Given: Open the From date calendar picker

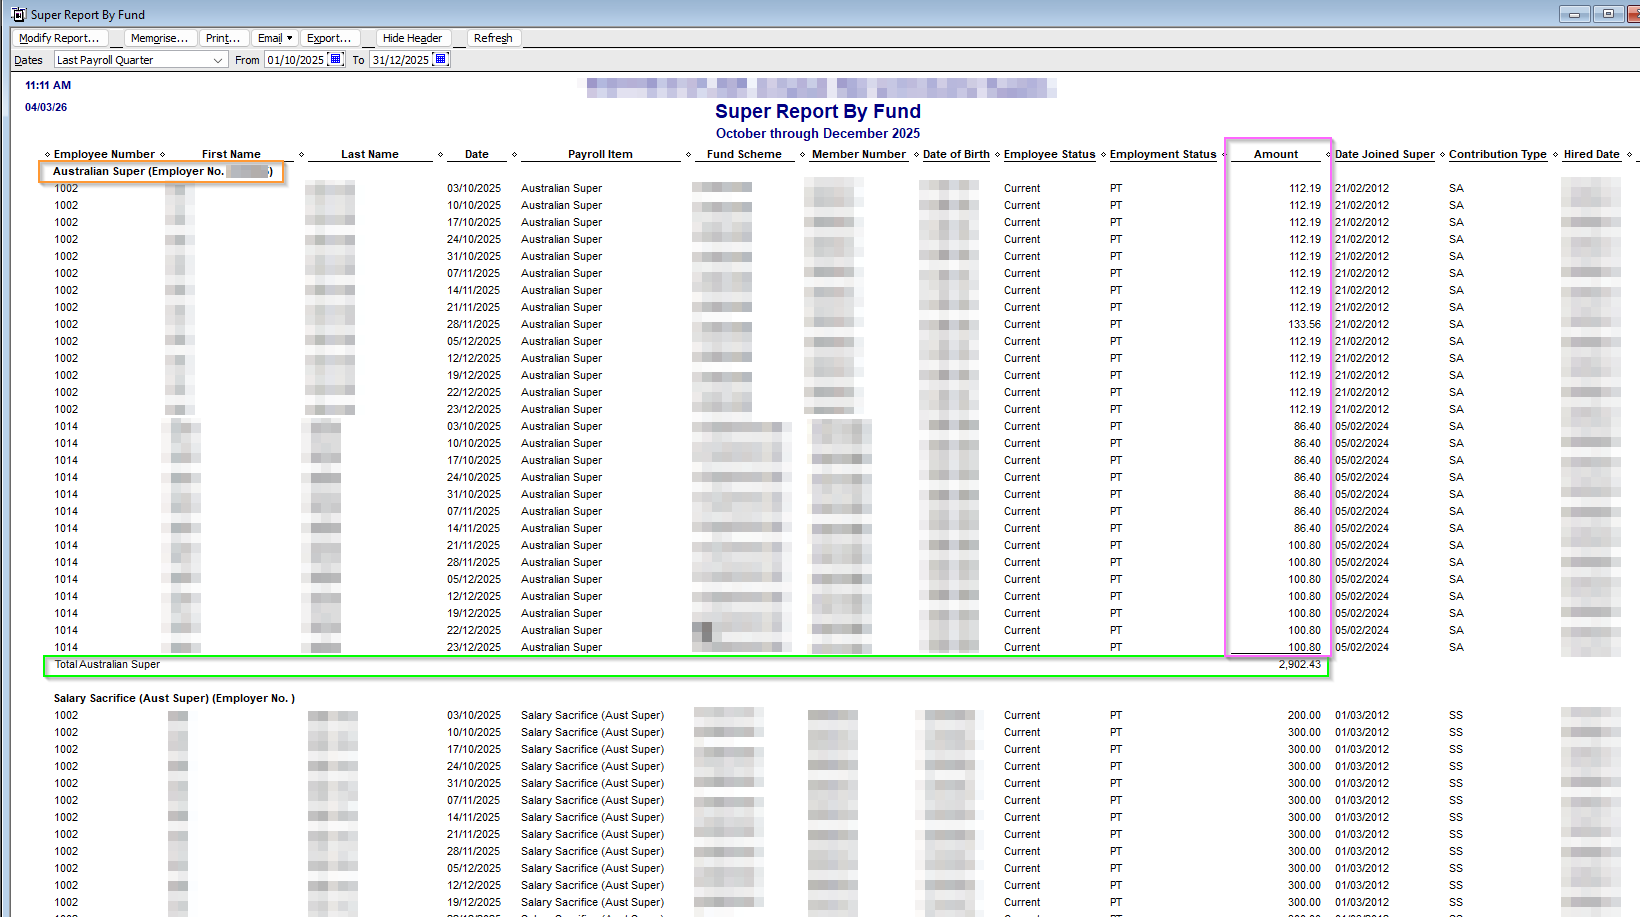Looking at the screenshot, I should (336, 59).
